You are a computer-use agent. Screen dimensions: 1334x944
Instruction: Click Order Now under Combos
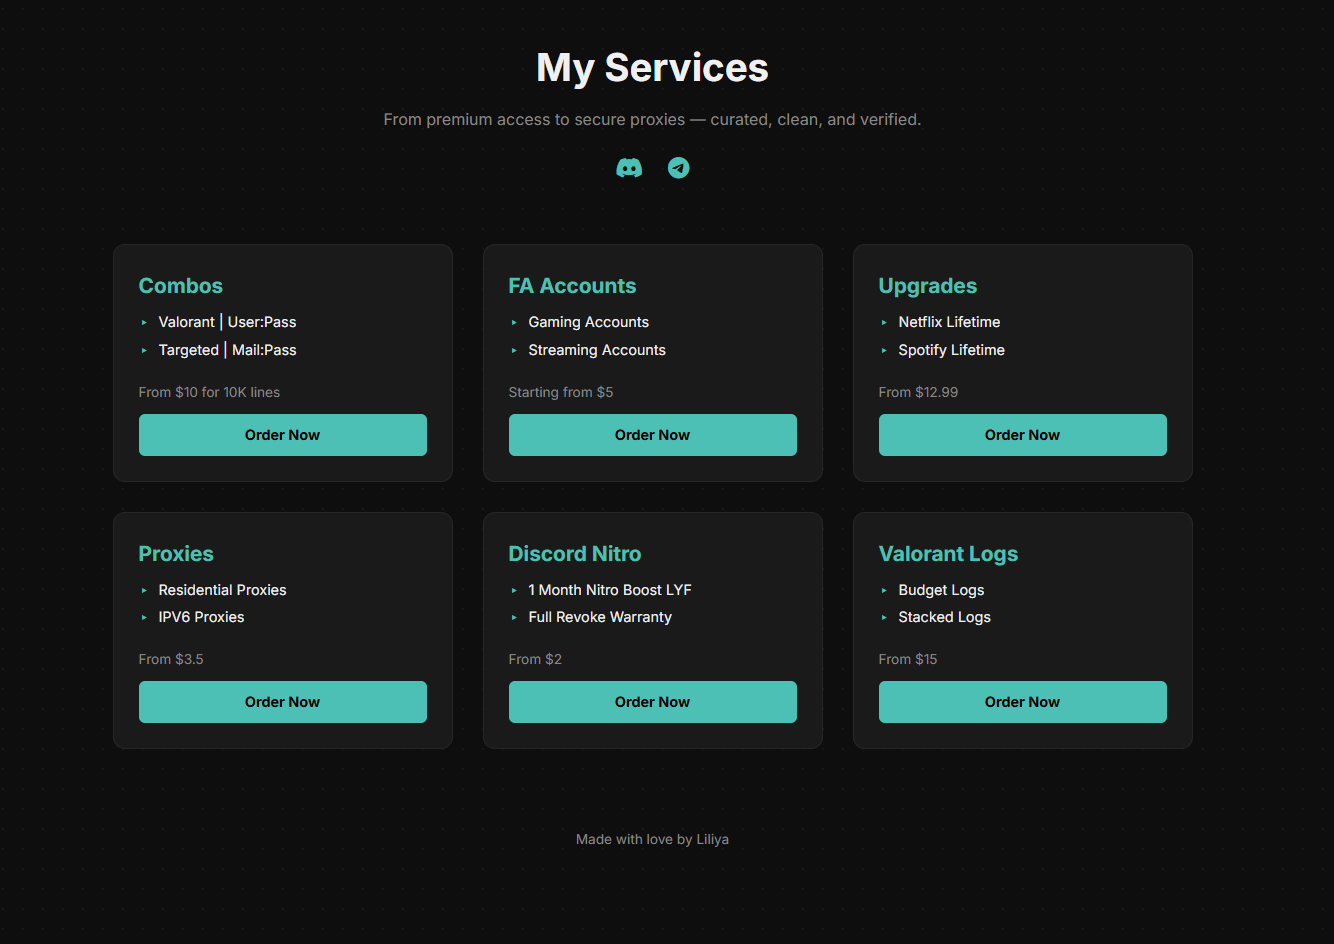point(283,435)
